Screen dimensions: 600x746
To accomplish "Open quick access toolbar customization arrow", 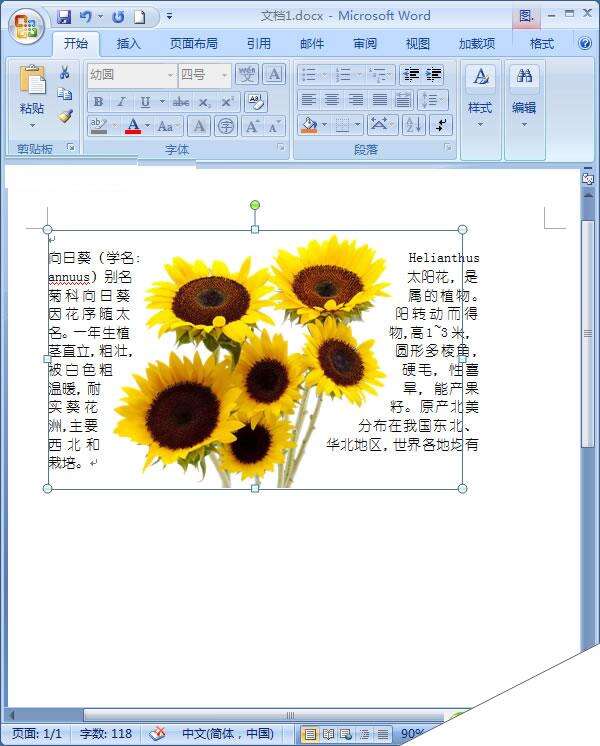I will (x=169, y=17).
